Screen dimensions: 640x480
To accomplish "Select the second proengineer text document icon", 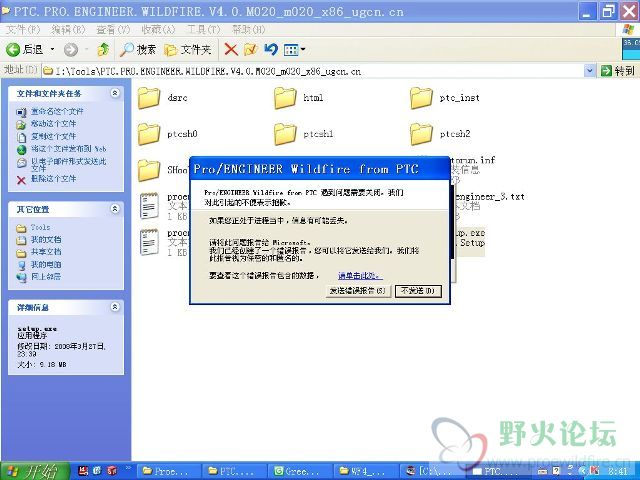I will (x=149, y=242).
